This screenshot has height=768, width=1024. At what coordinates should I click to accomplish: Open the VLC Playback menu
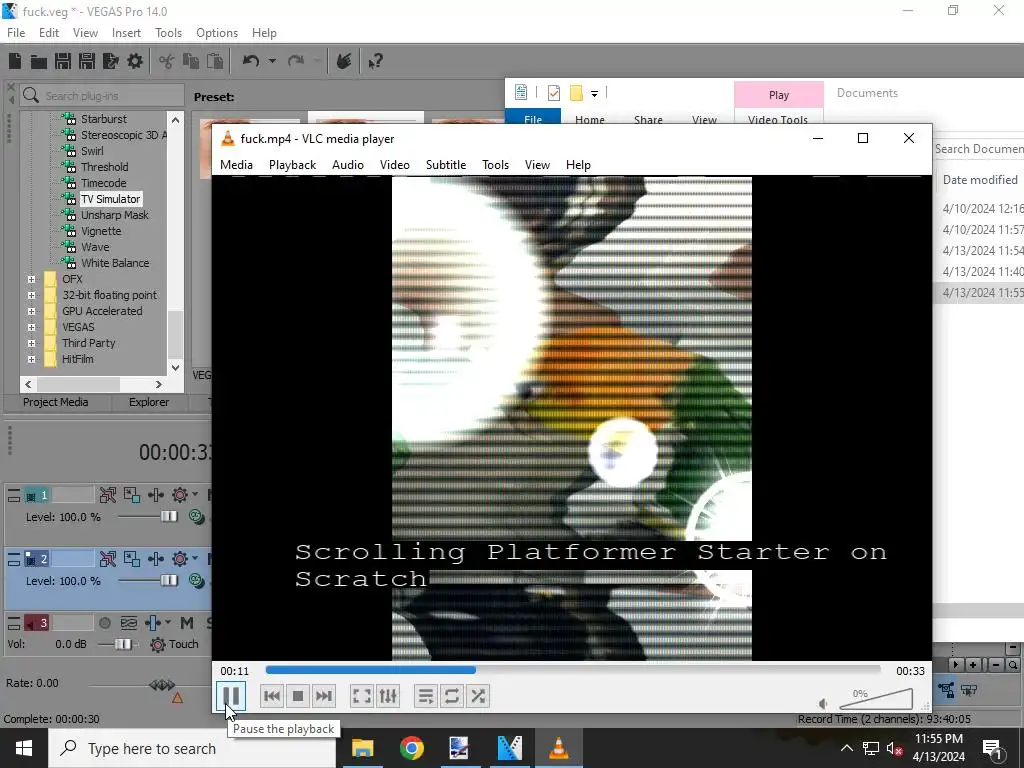point(293,165)
